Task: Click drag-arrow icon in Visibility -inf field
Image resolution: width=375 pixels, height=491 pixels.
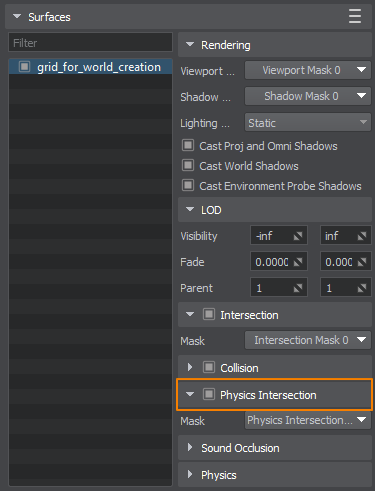Action: tap(298, 236)
